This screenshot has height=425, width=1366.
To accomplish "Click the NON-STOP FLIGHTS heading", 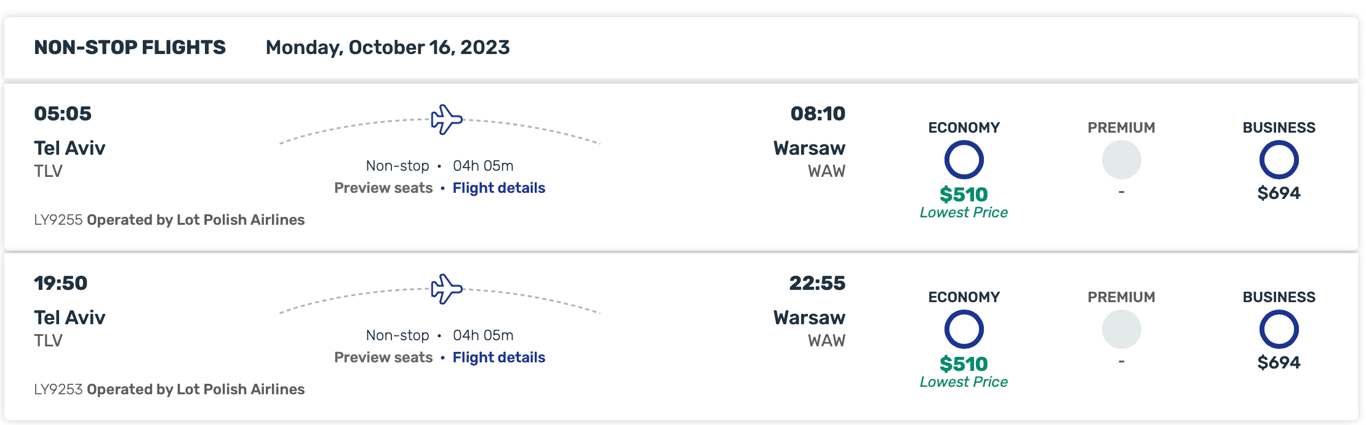I will 130,47.
